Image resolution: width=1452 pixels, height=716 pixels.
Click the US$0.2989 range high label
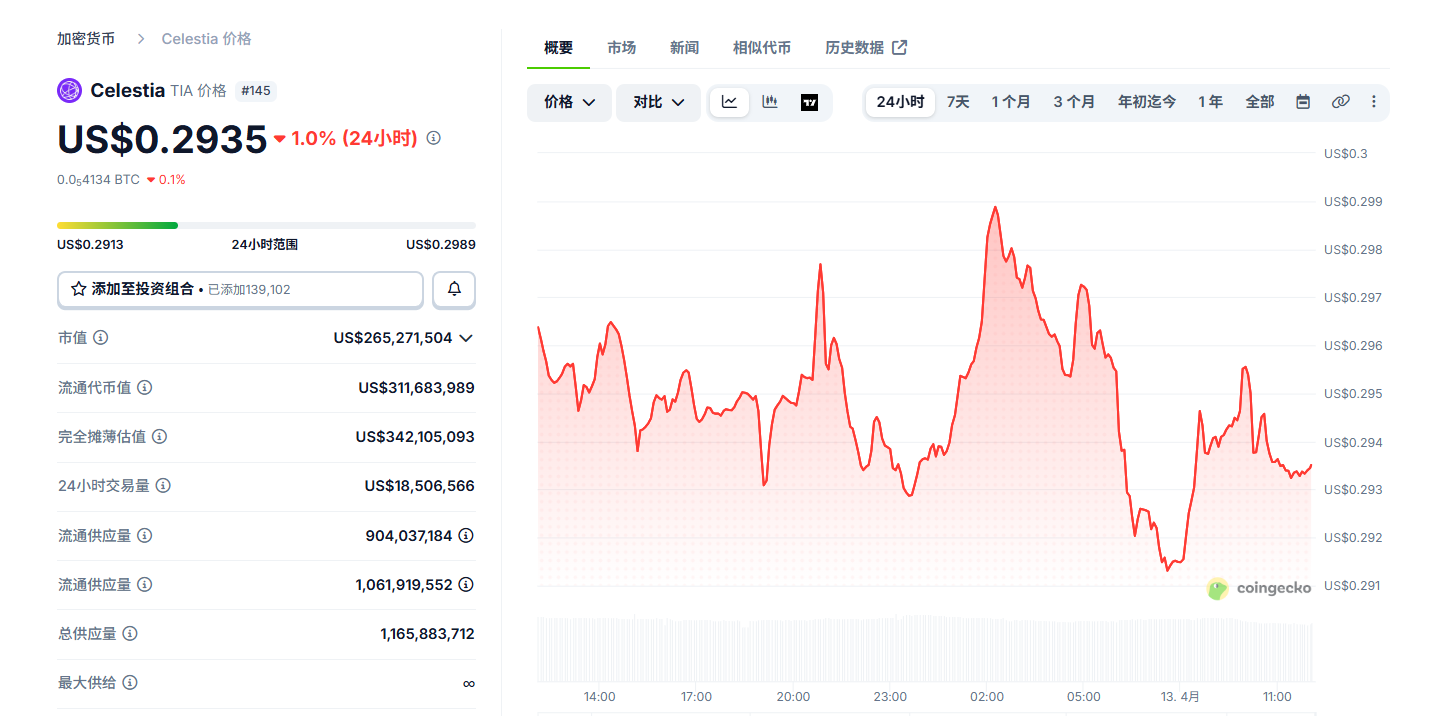tap(441, 244)
